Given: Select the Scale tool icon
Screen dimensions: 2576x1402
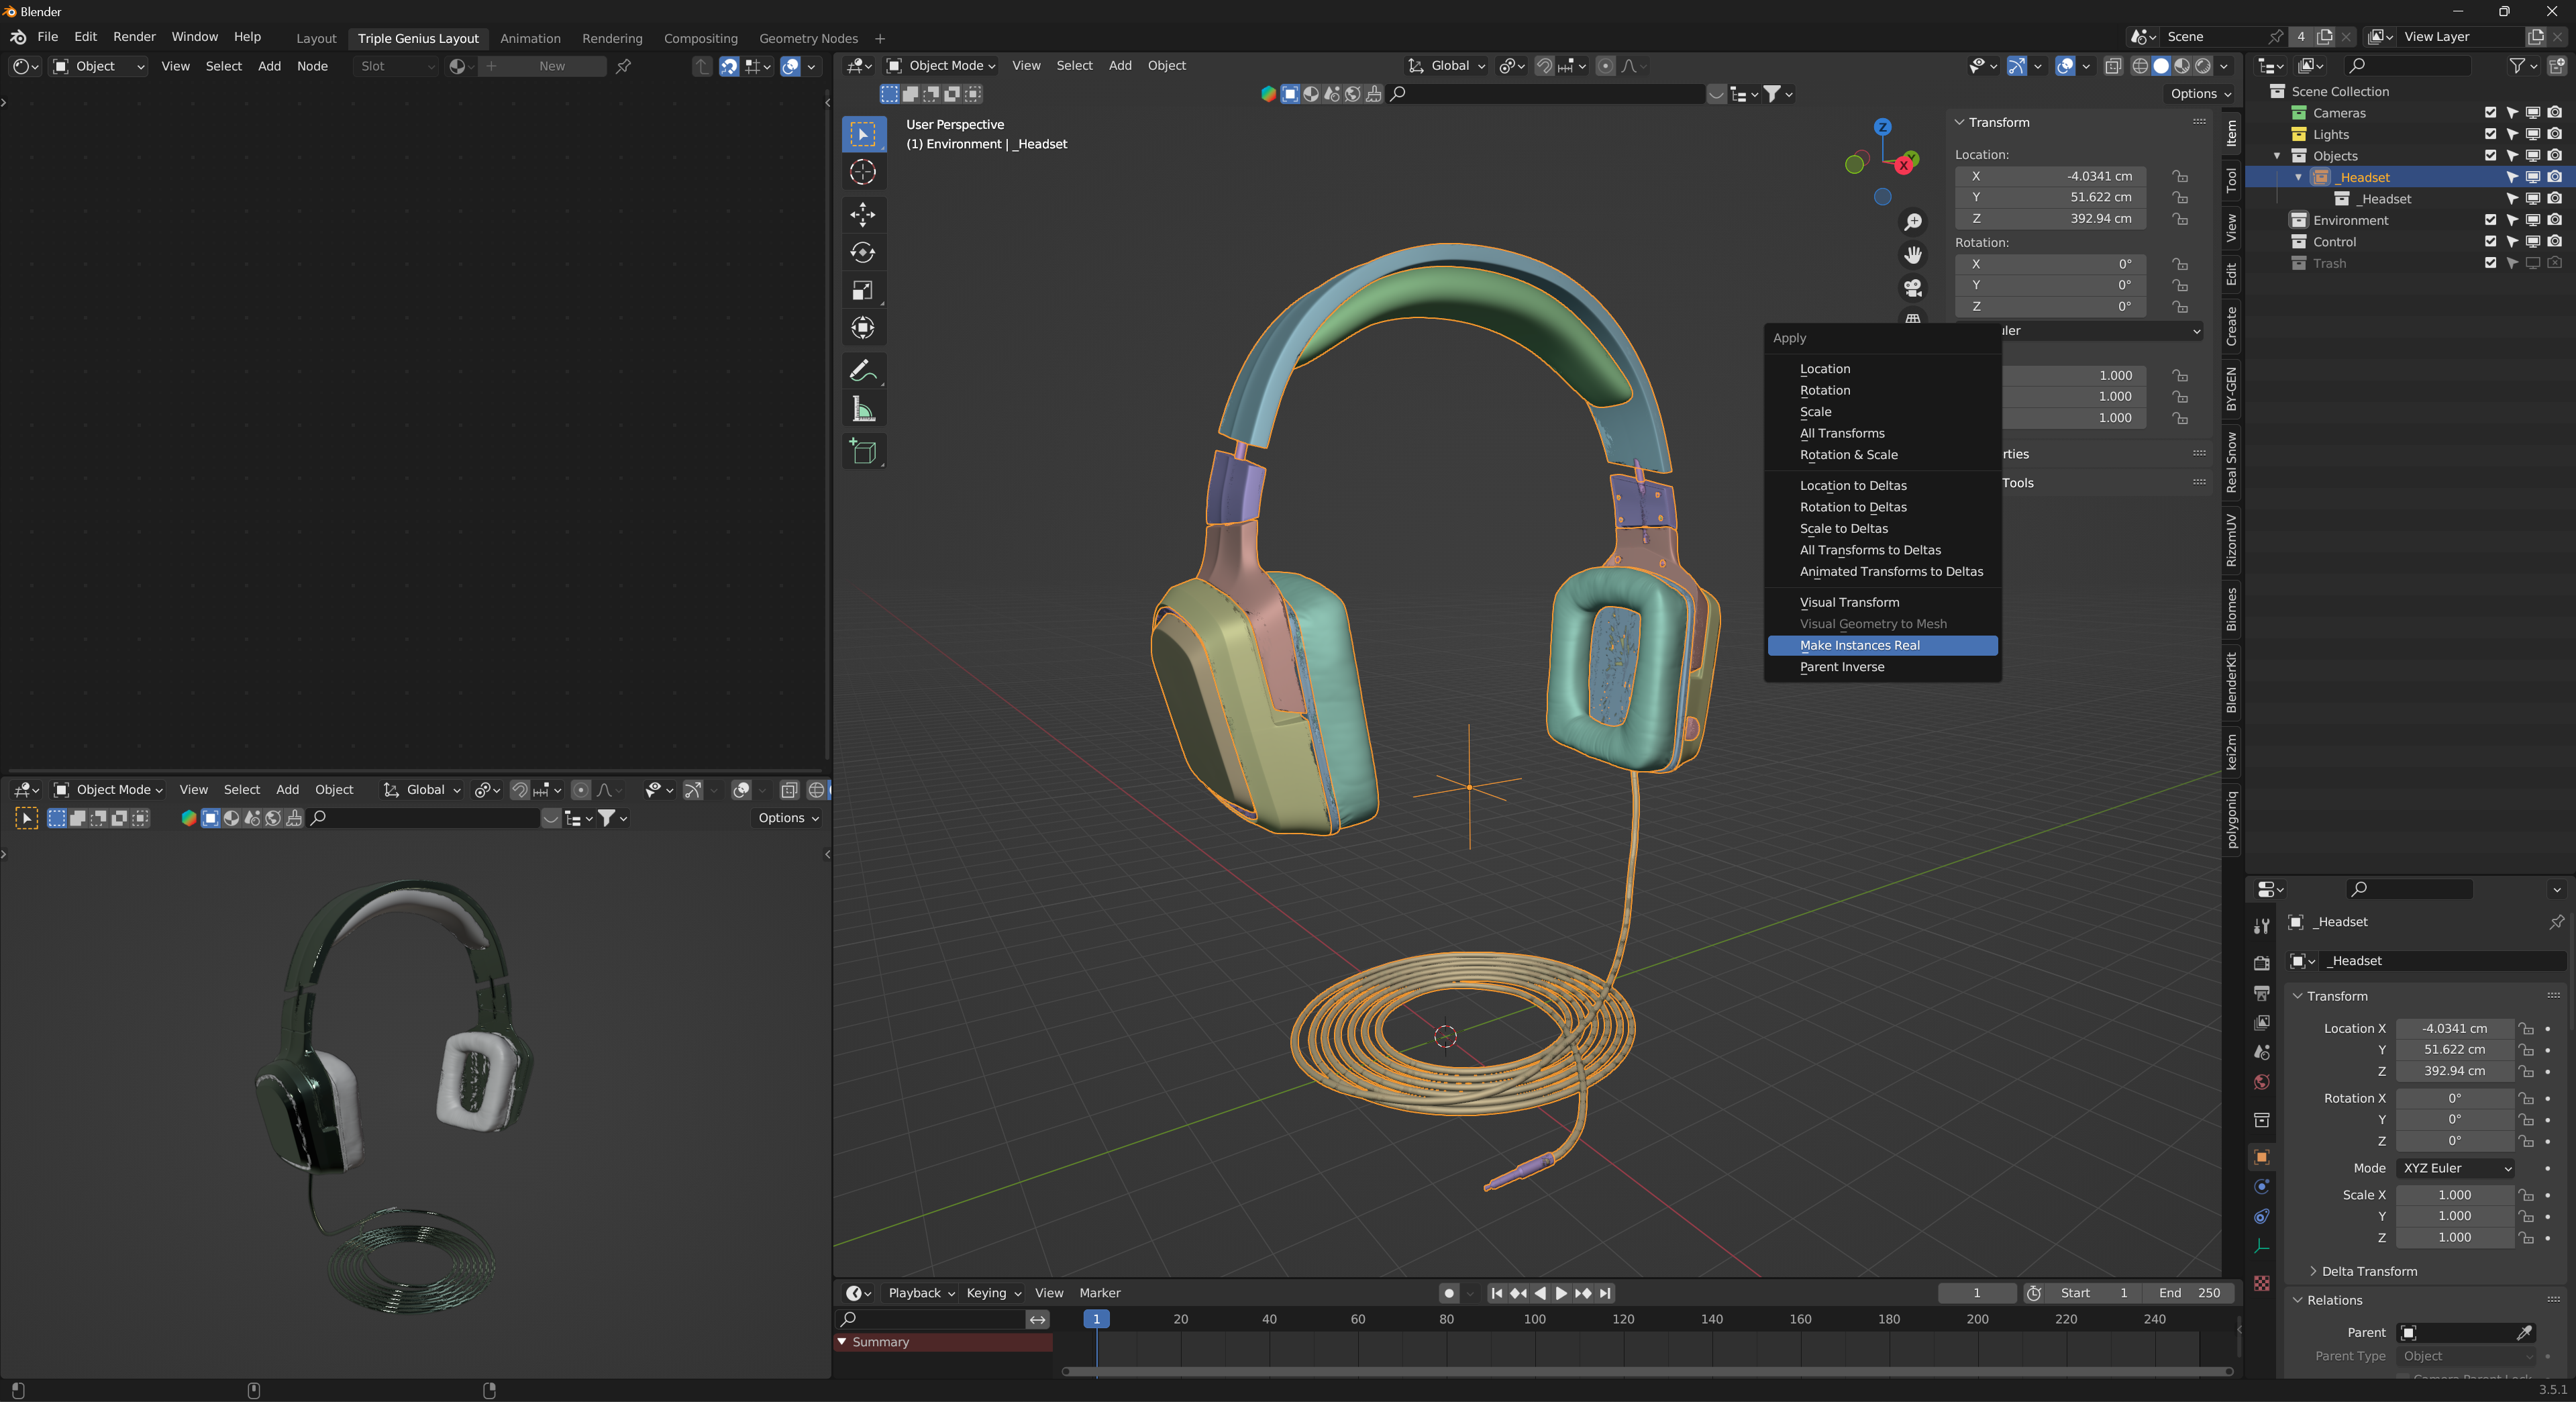Looking at the screenshot, I should 862,290.
